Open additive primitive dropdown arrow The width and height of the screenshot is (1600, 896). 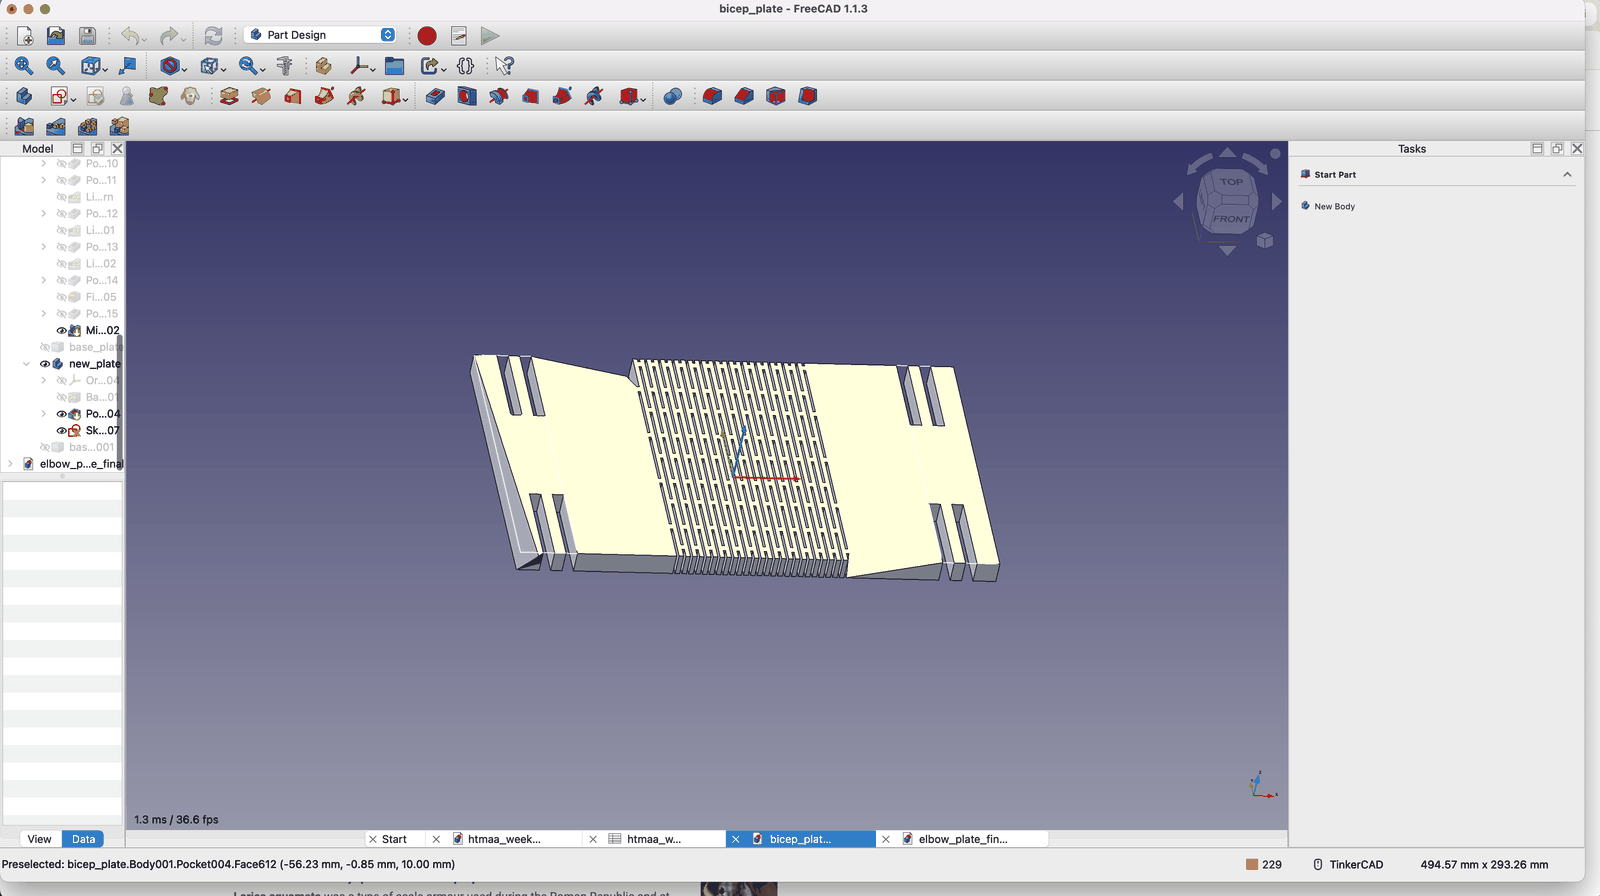click(x=405, y=99)
